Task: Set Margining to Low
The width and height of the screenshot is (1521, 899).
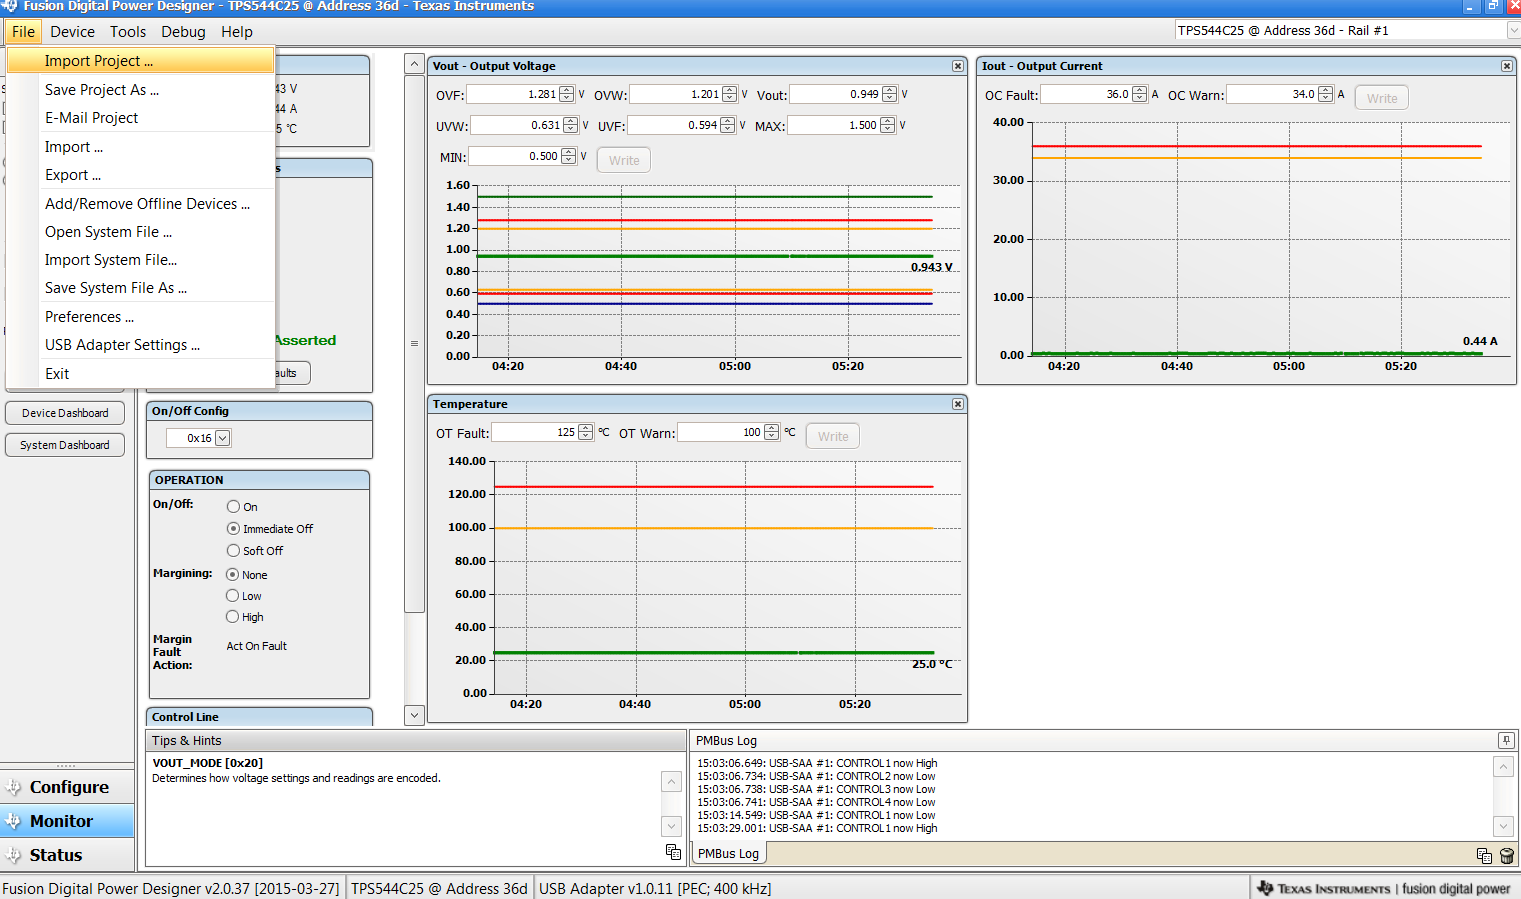Action: point(231,595)
